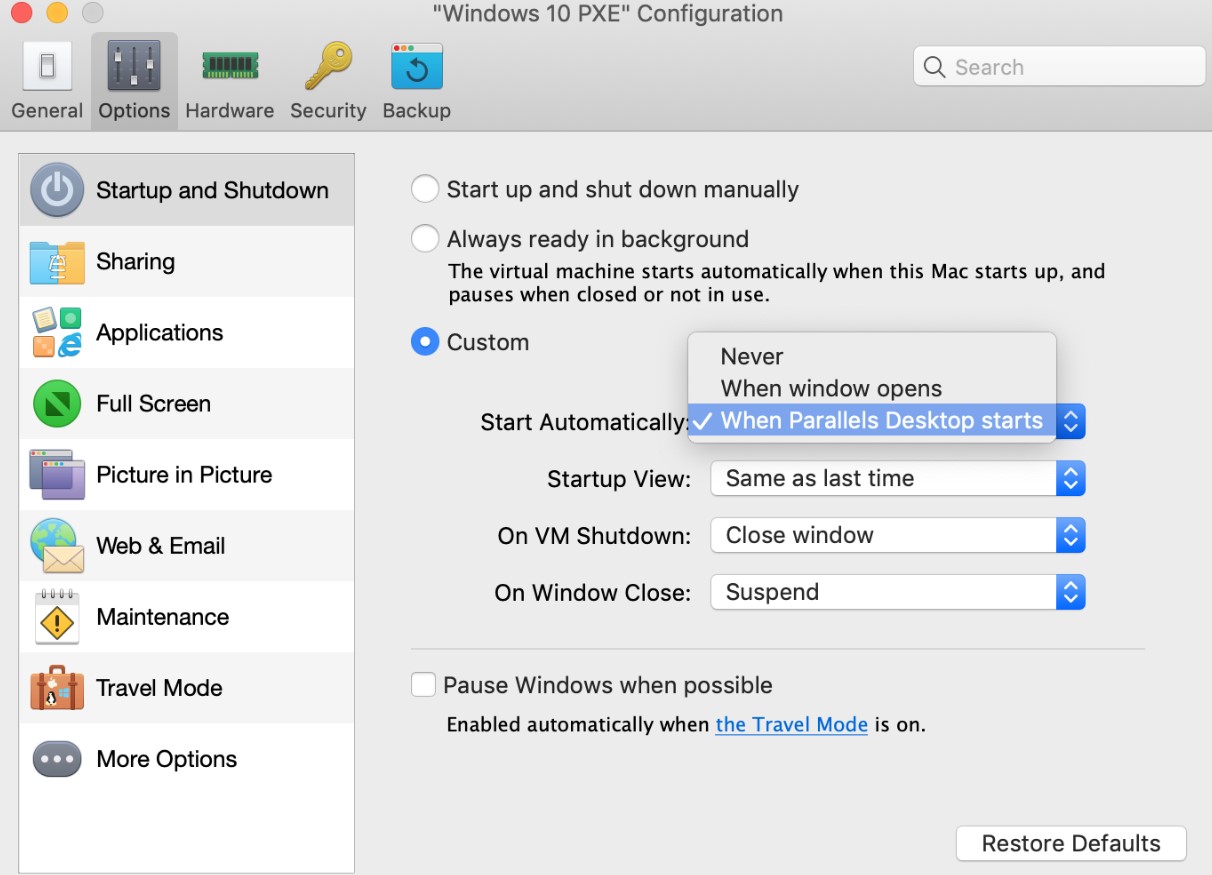1212x875 pixels.
Task: Click the red close window button
Action: [x=21, y=14]
